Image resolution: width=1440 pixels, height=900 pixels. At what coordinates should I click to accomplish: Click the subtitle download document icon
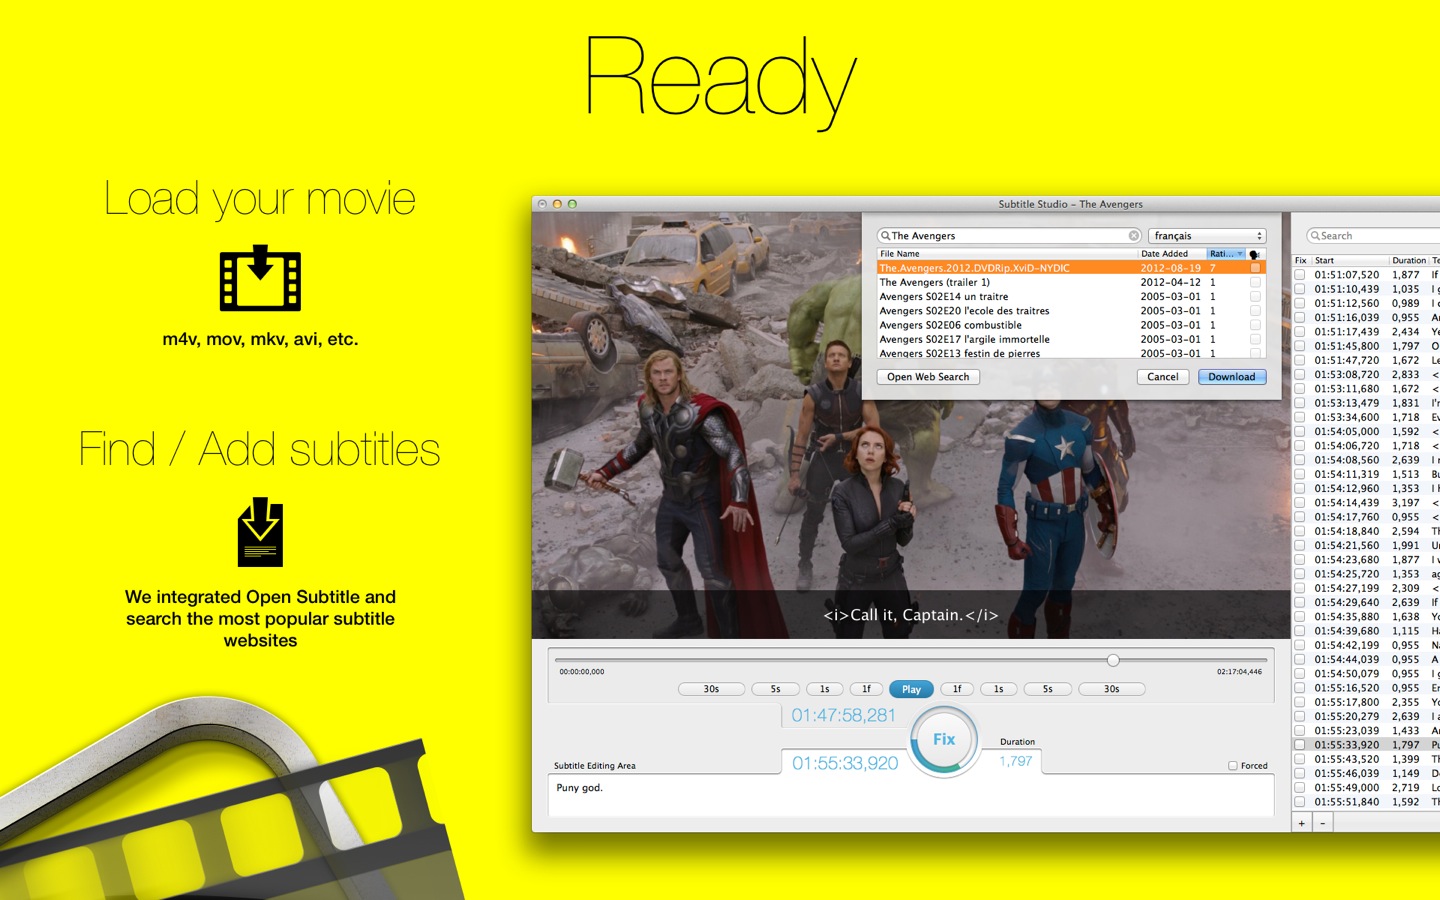[260, 532]
